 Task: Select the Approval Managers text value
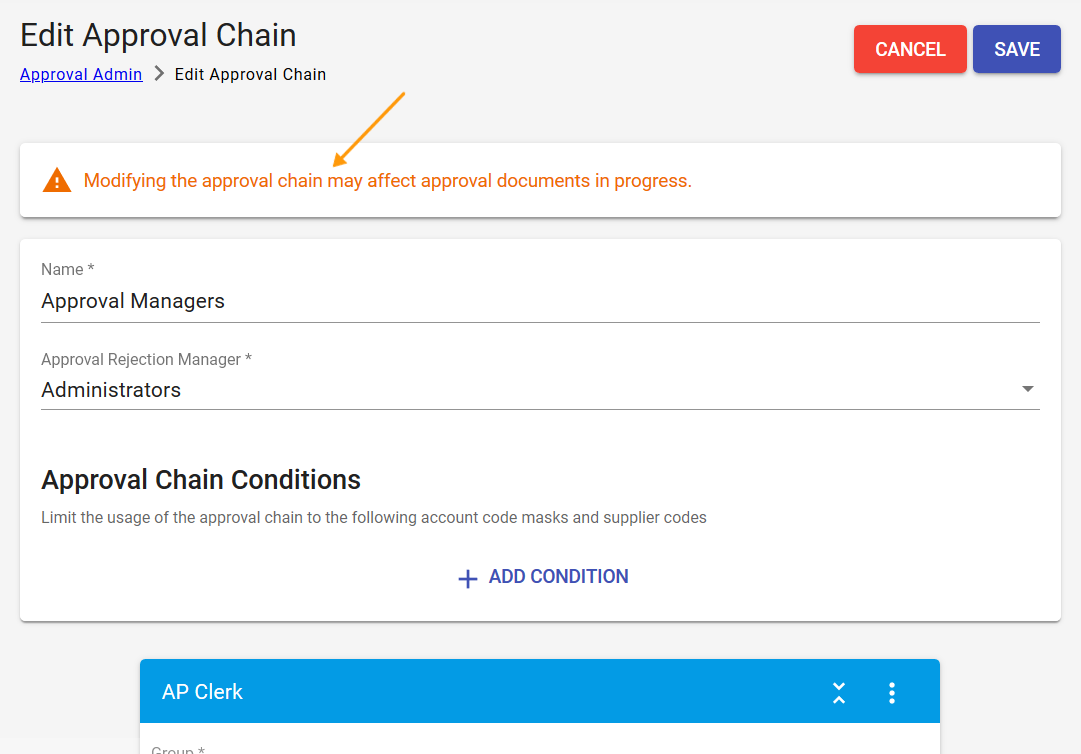coord(132,300)
